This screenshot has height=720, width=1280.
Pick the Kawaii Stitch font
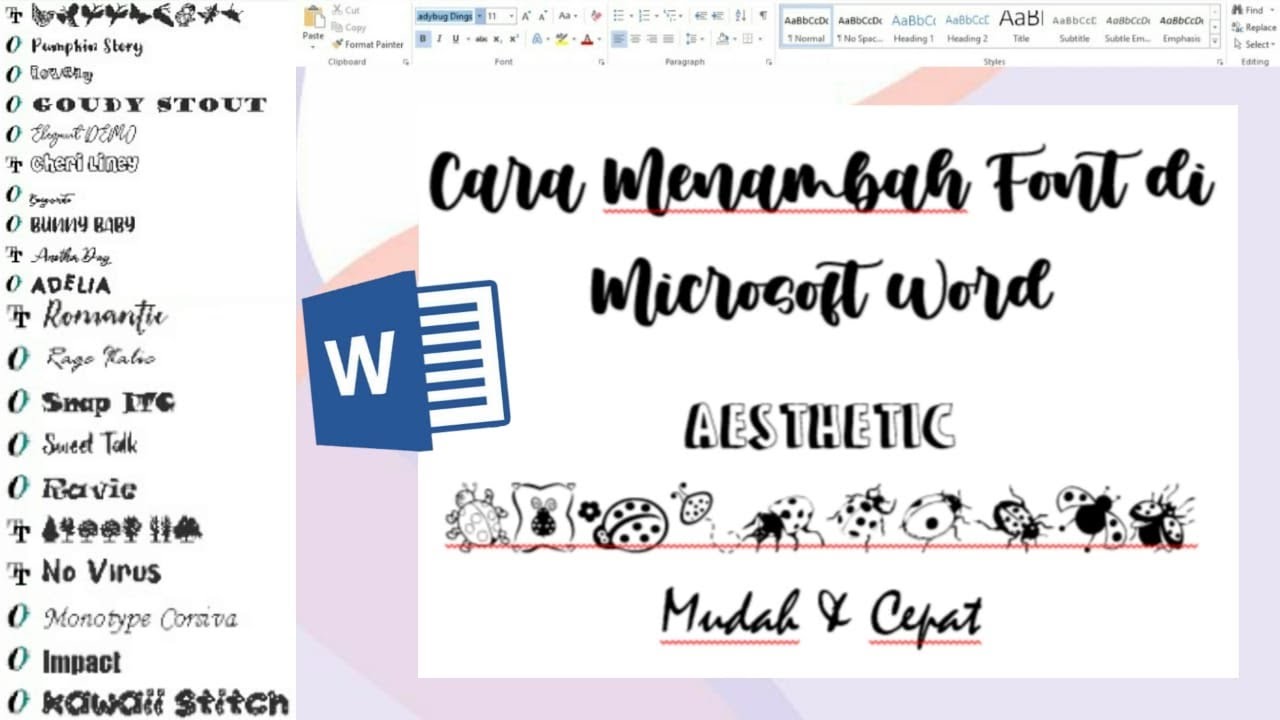pos(165,701)
